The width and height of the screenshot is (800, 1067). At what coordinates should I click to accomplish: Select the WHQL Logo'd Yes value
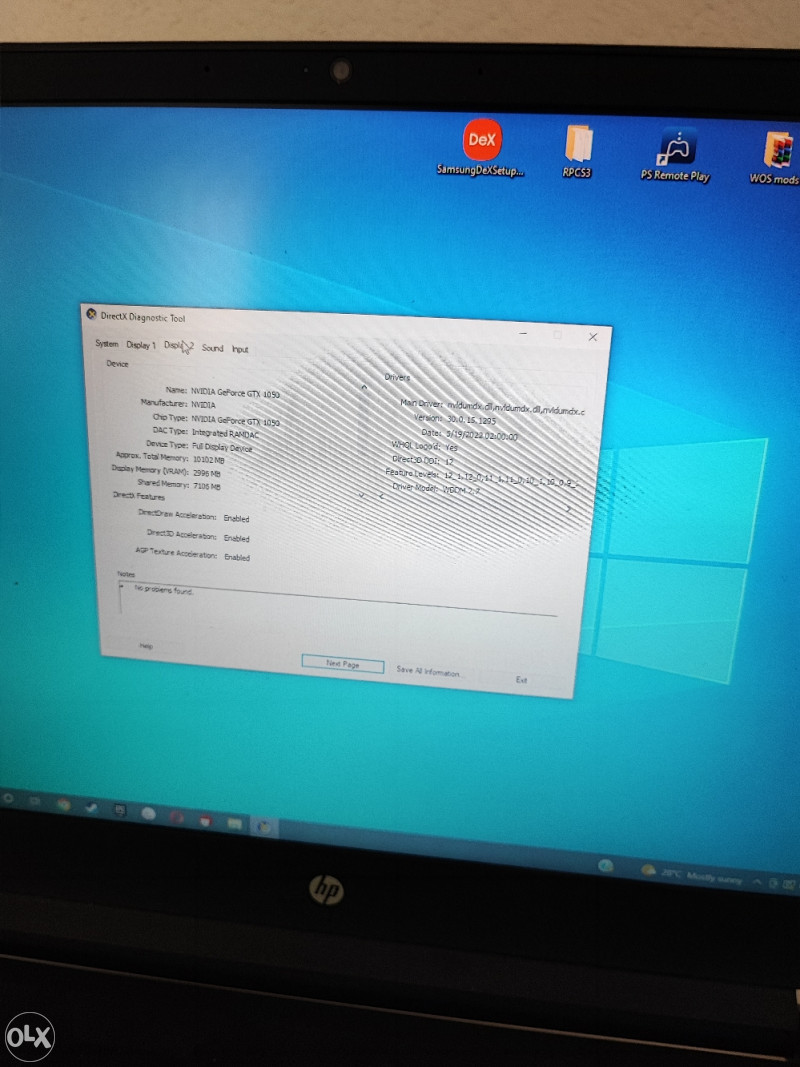pyautogui.click(x=452, y=447)
